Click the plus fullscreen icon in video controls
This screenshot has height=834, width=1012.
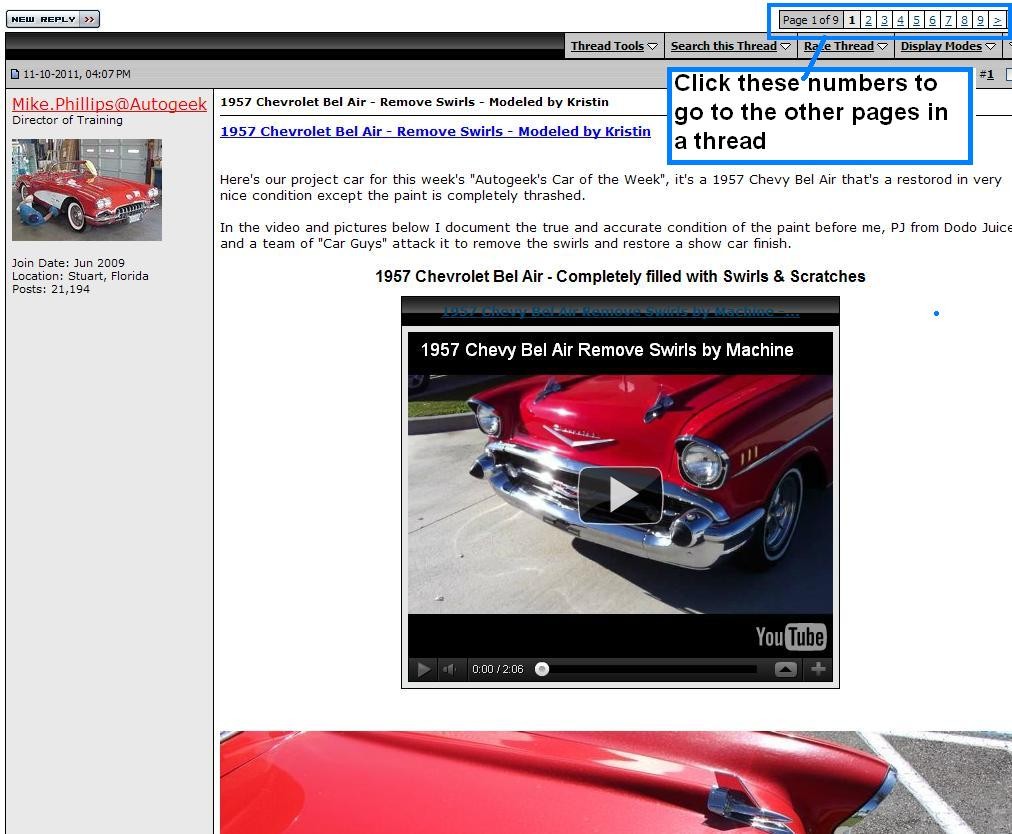[818, 669]
